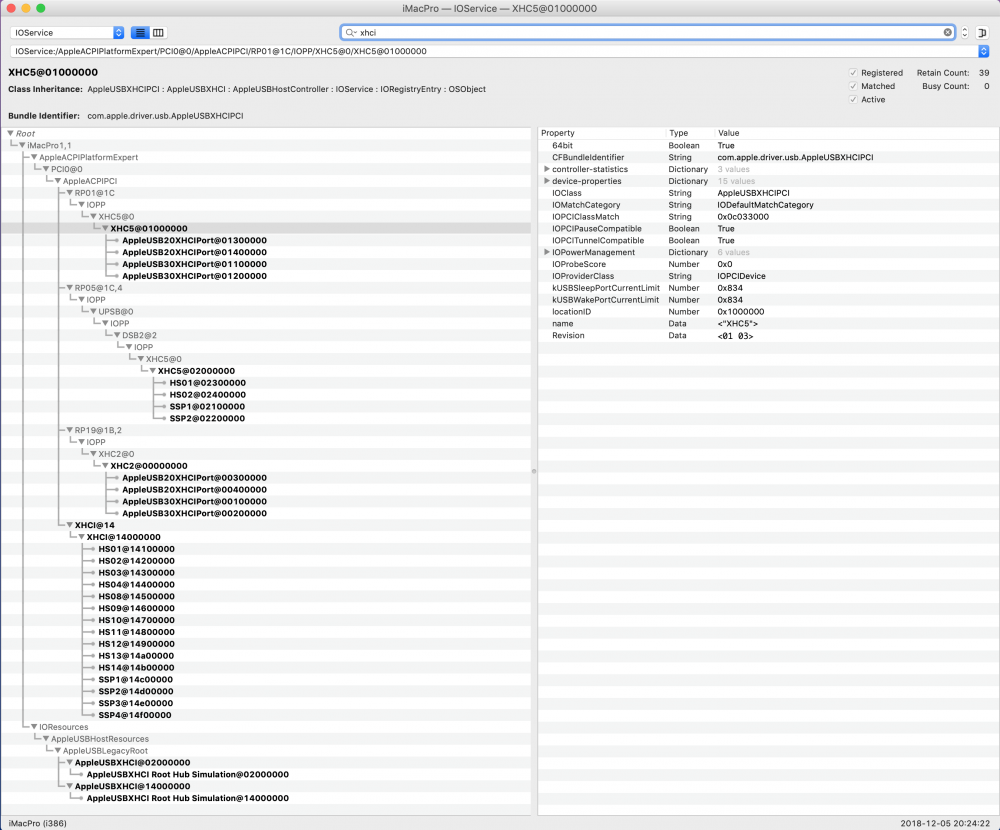Clear the xhci search text
Image resolution: width=1000 pixels, height=830 pixels.
tap(947, 33)
